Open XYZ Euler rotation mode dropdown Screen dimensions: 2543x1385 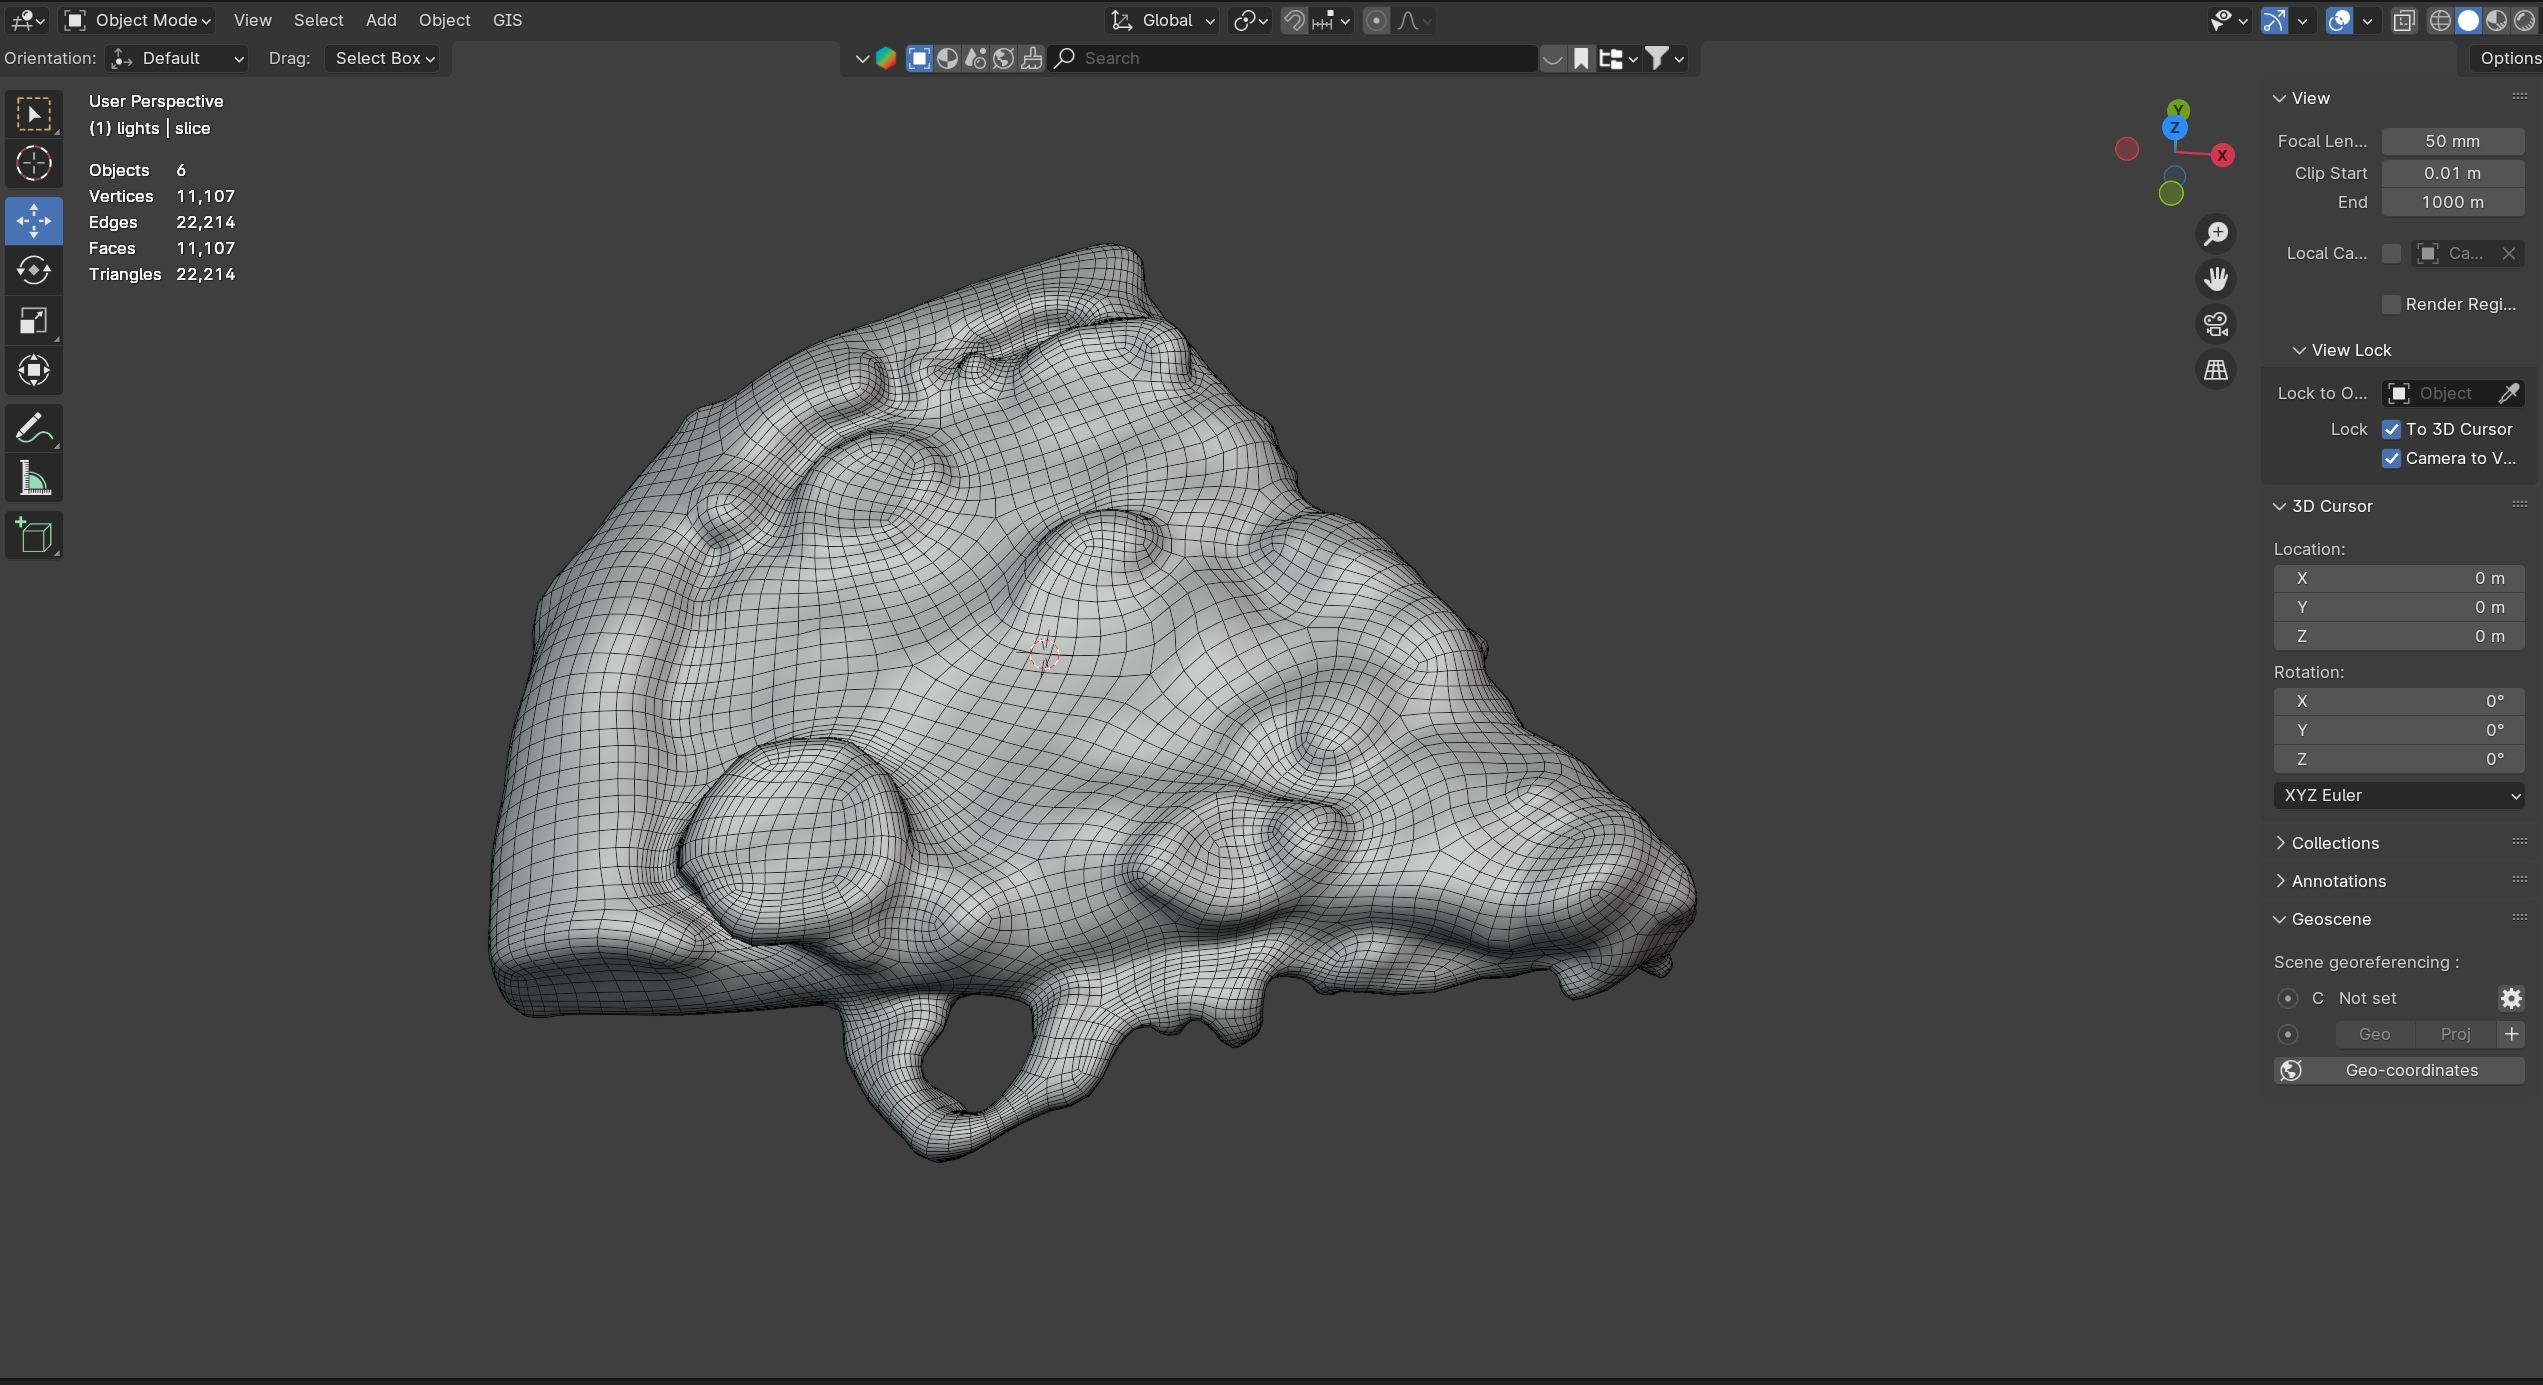click(2398, 795)
